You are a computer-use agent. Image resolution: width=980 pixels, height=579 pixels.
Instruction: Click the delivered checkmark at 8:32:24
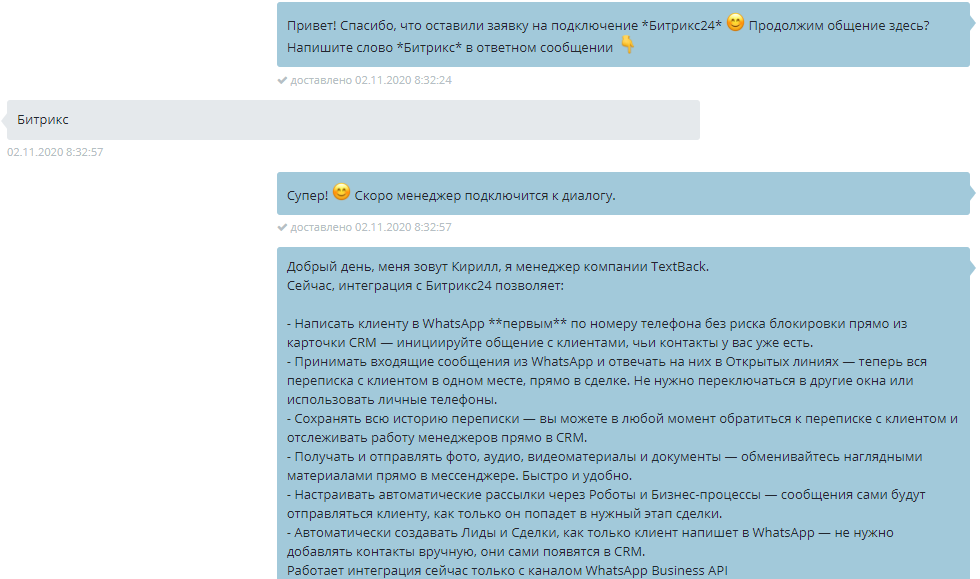point(282,80)
